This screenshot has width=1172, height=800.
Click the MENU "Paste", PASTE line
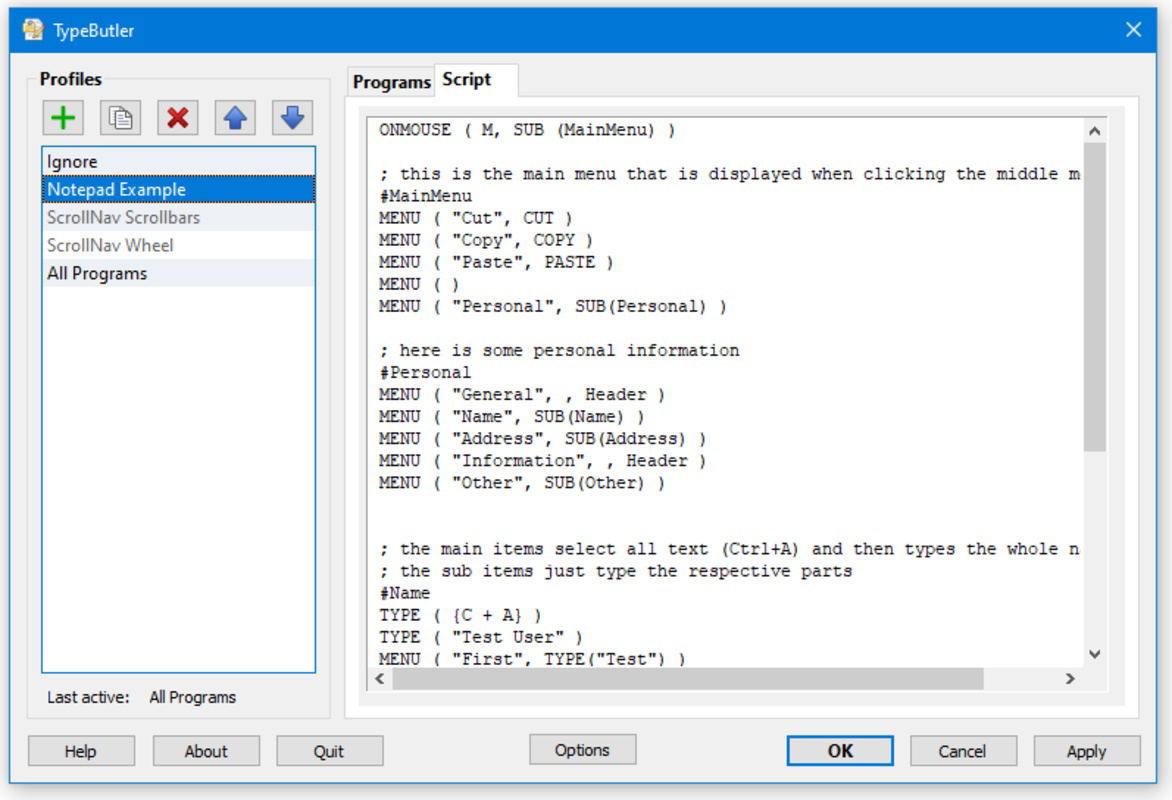click(x=496, y=262)
